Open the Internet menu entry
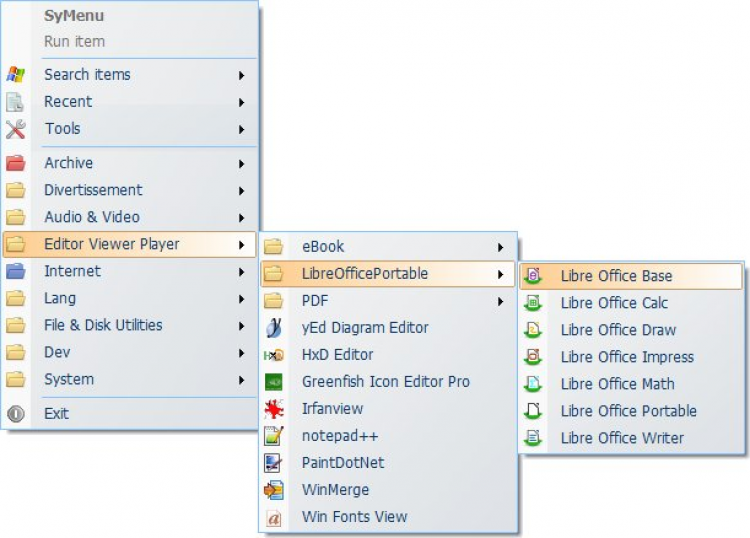The image size is (750, 538). tap(72, 271)
